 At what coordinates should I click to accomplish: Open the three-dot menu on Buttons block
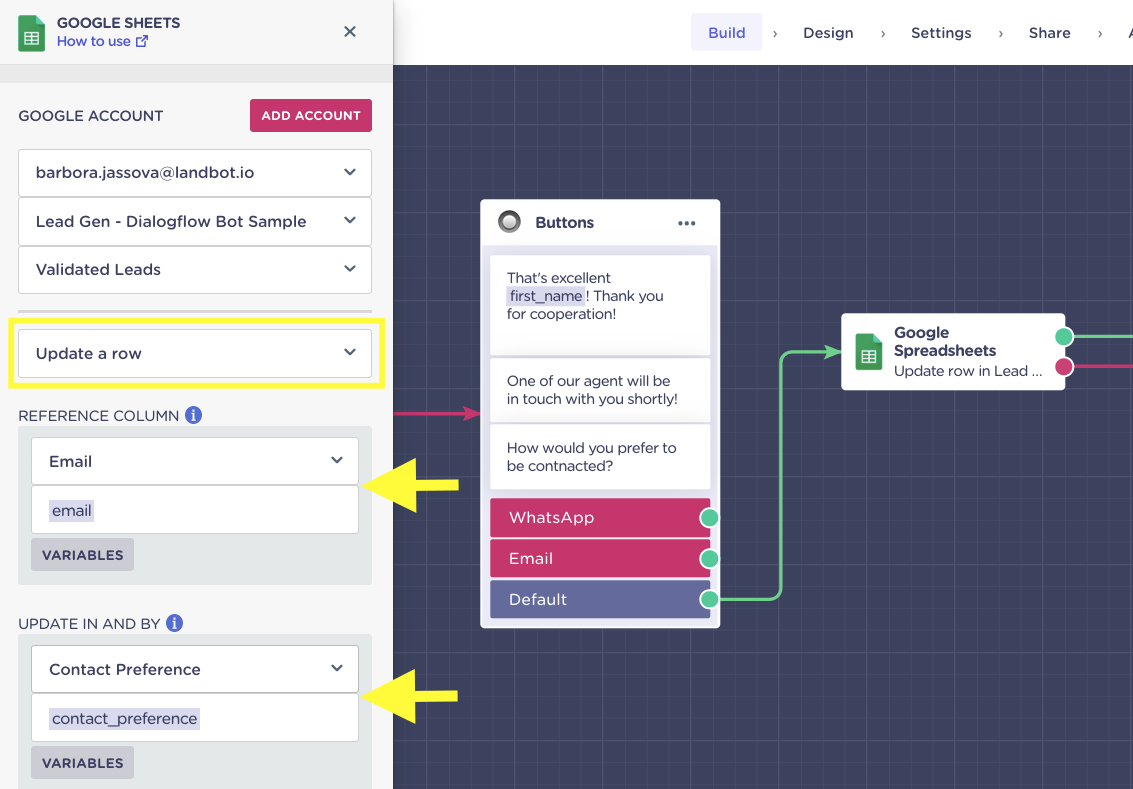coord(686,223)
